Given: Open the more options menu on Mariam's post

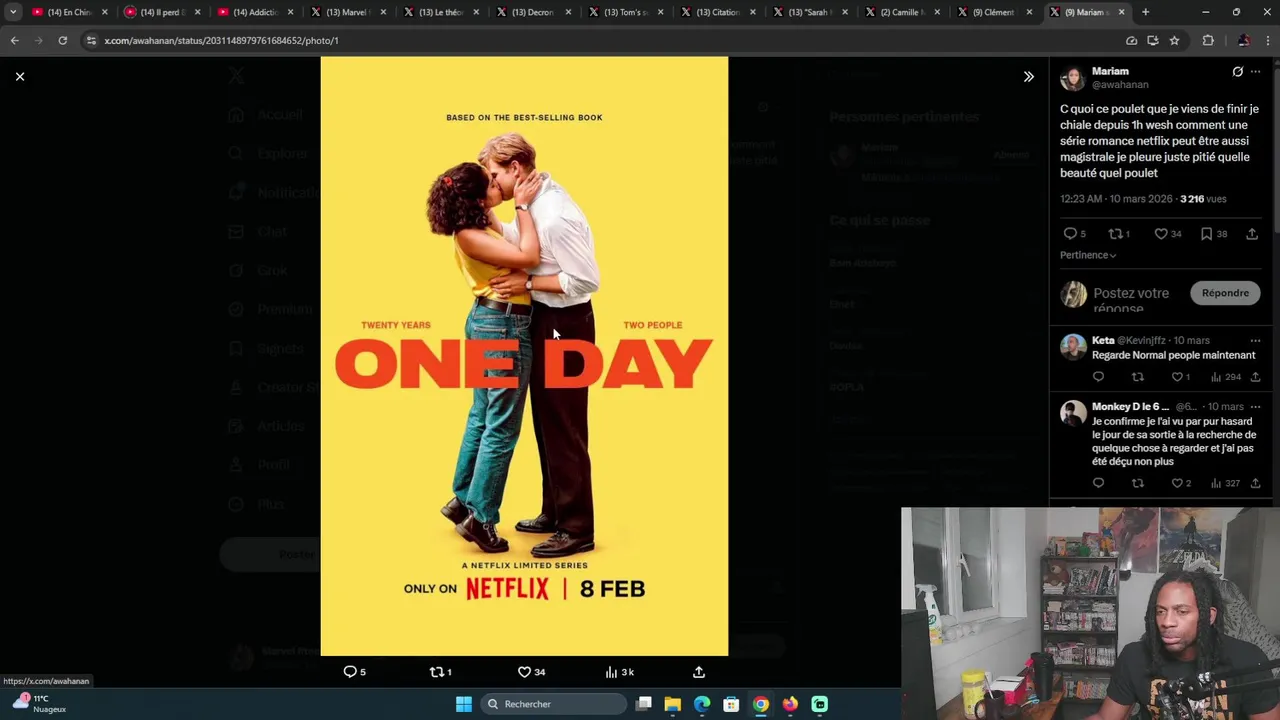Looking at the screenshot, I should [x=1256, y=72].
